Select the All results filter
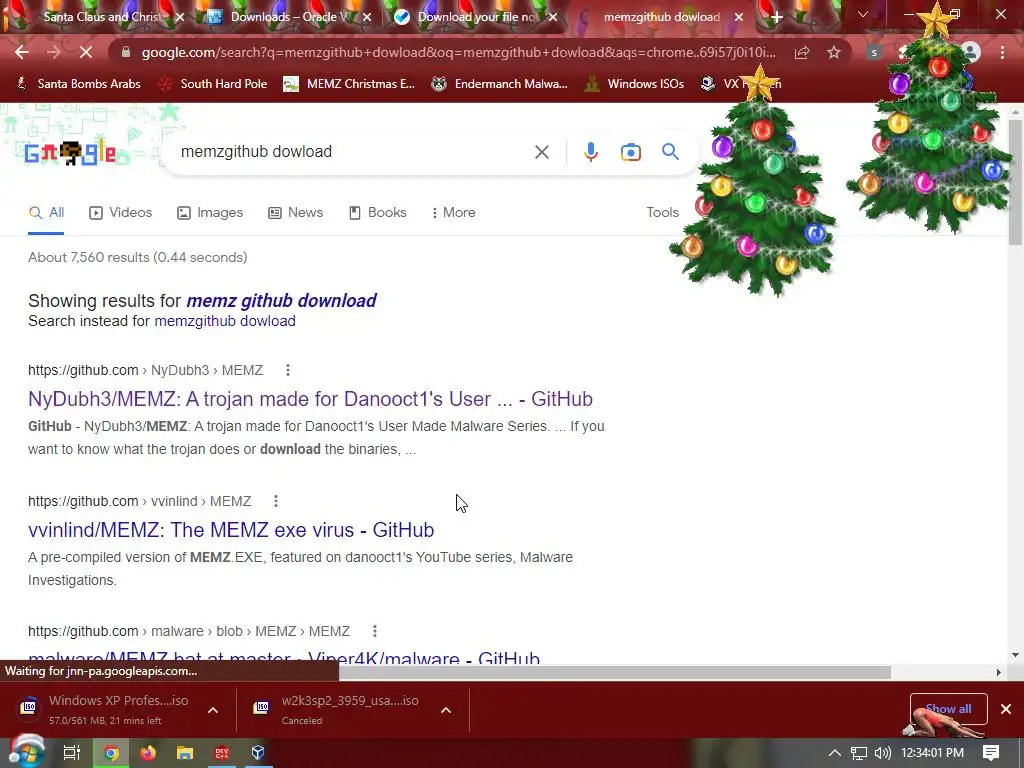This screenshot has width=1024, height=768. 46,212
